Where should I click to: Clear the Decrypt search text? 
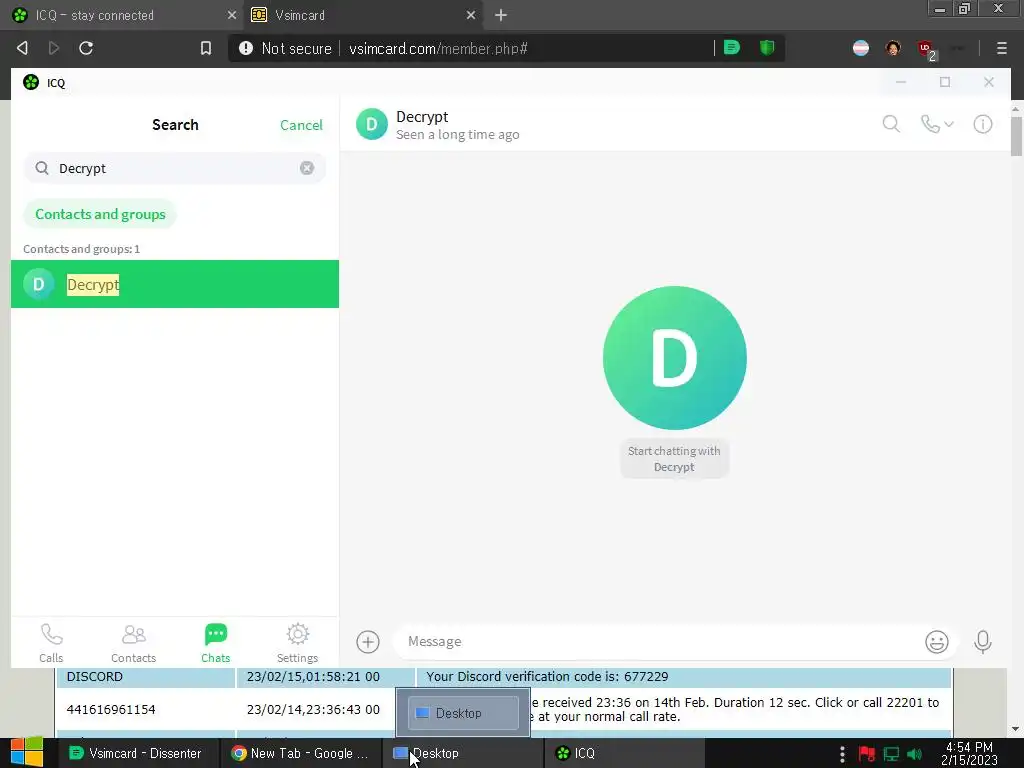point(307,168)
